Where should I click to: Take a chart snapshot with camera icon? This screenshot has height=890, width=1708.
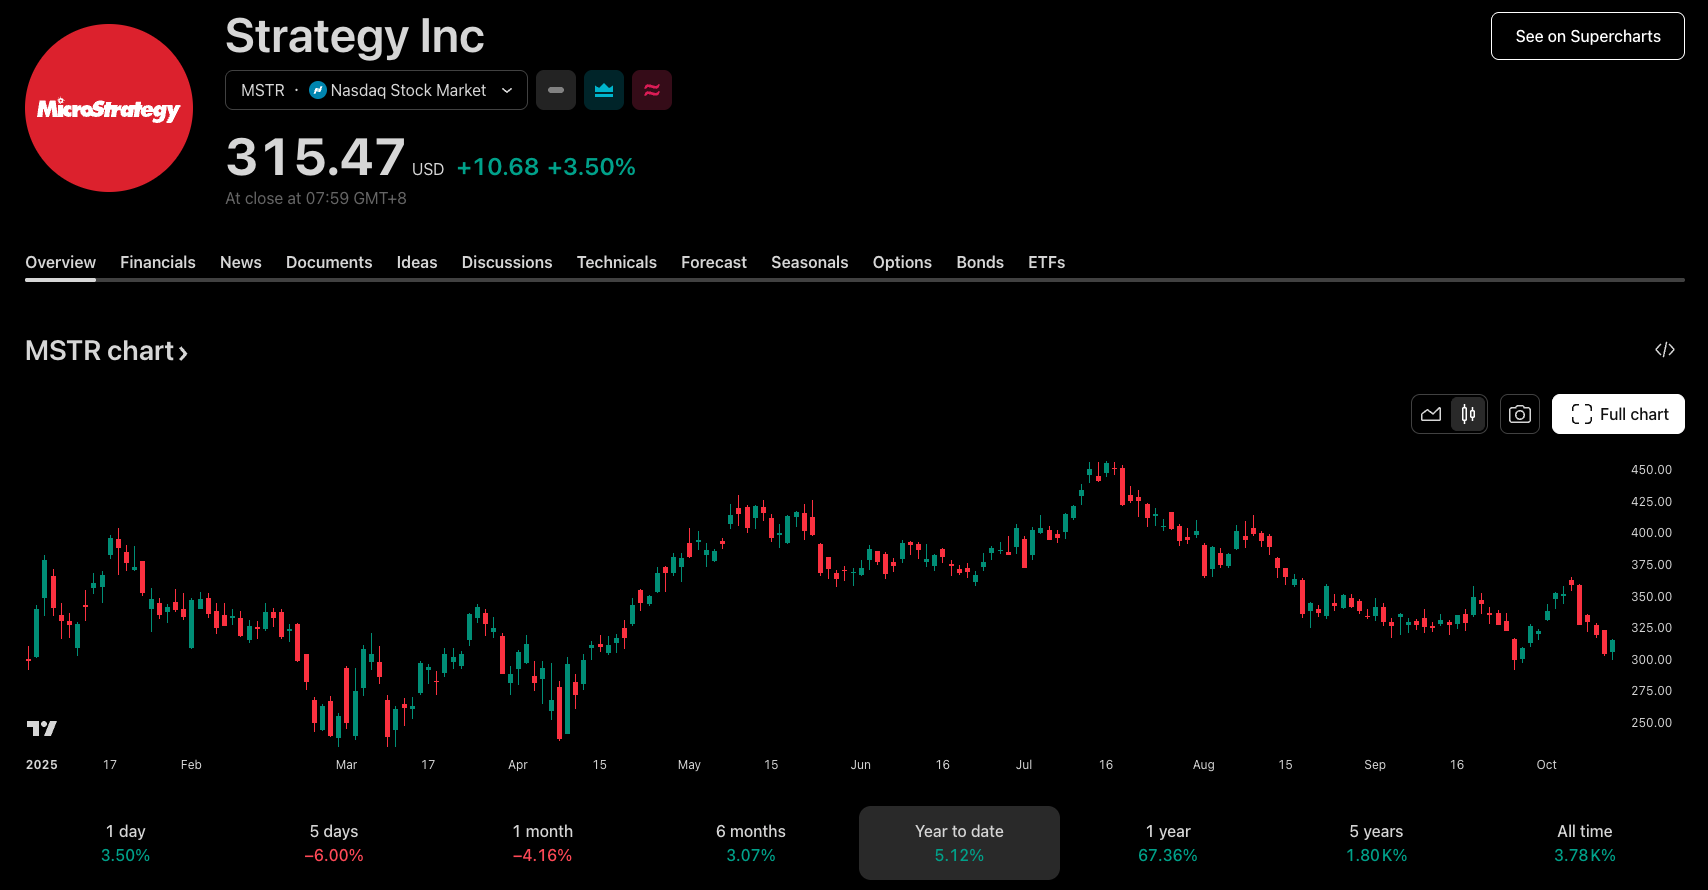[1520, 414]
